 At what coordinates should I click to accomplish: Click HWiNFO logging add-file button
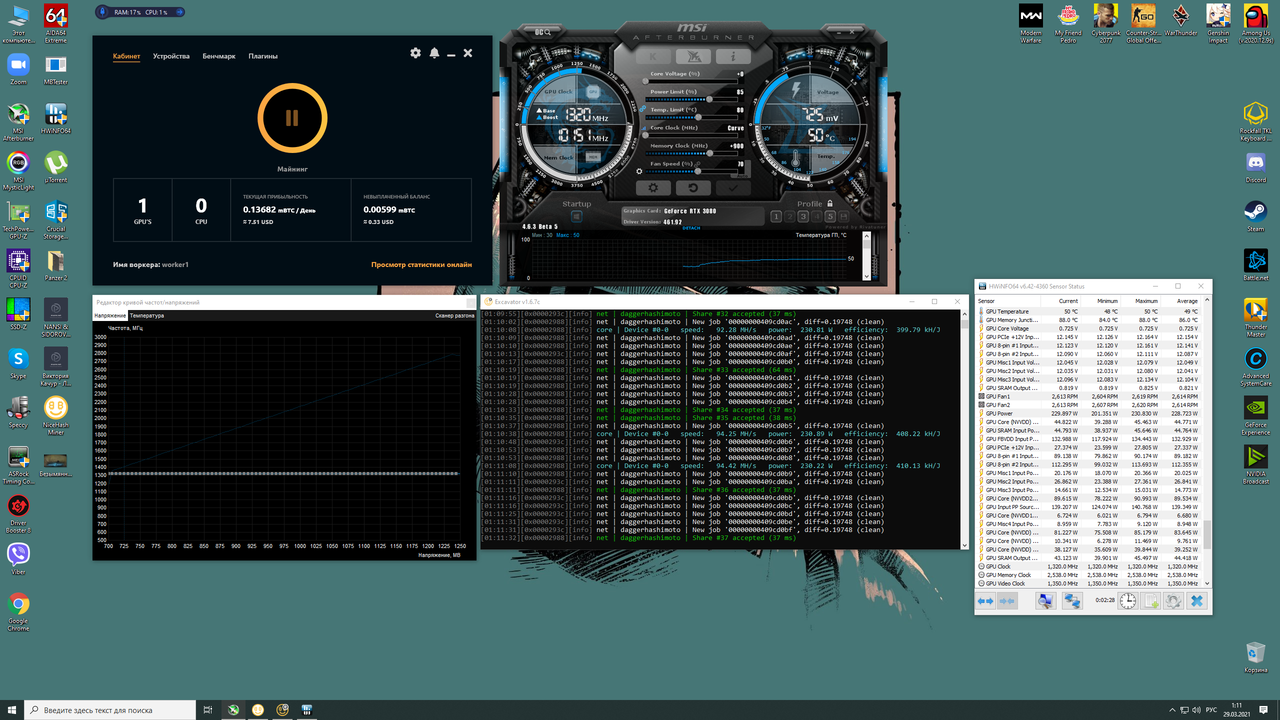coord(1152,601)
